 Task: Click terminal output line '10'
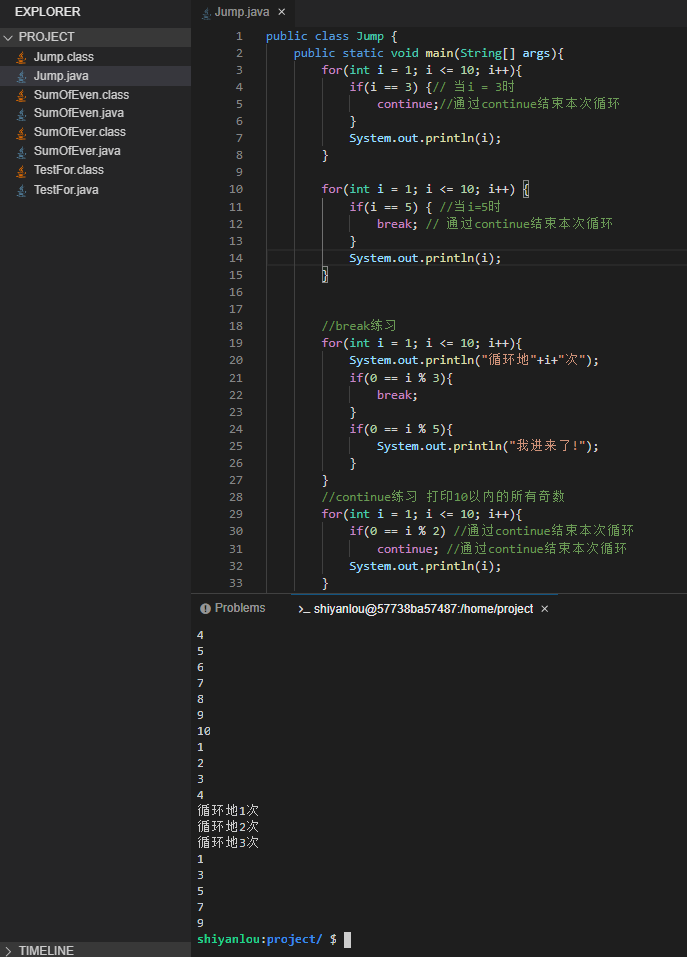tap(204, 731)
